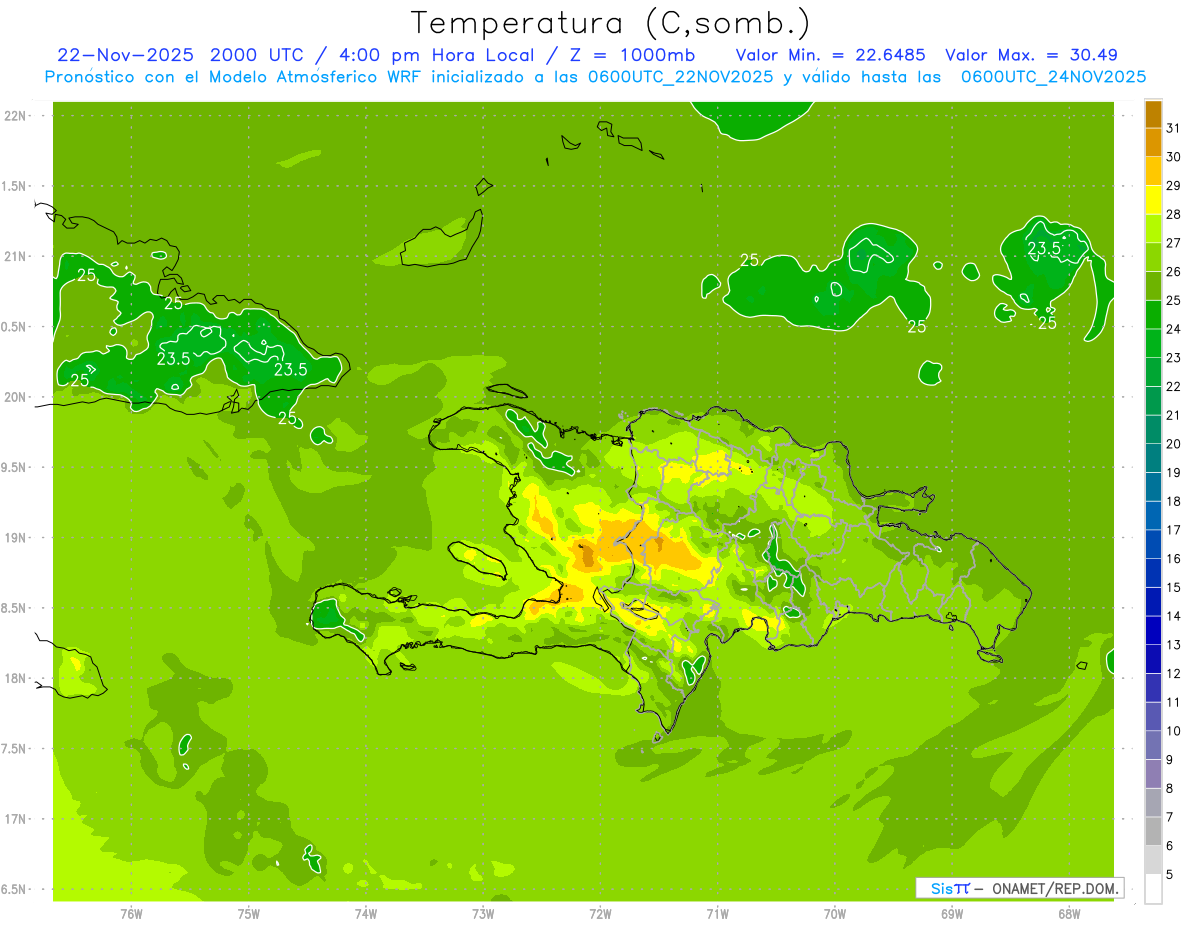1200x927 pixels.
Task: Click the '20N' latitude axis label
Action: (x=15, y=397)
